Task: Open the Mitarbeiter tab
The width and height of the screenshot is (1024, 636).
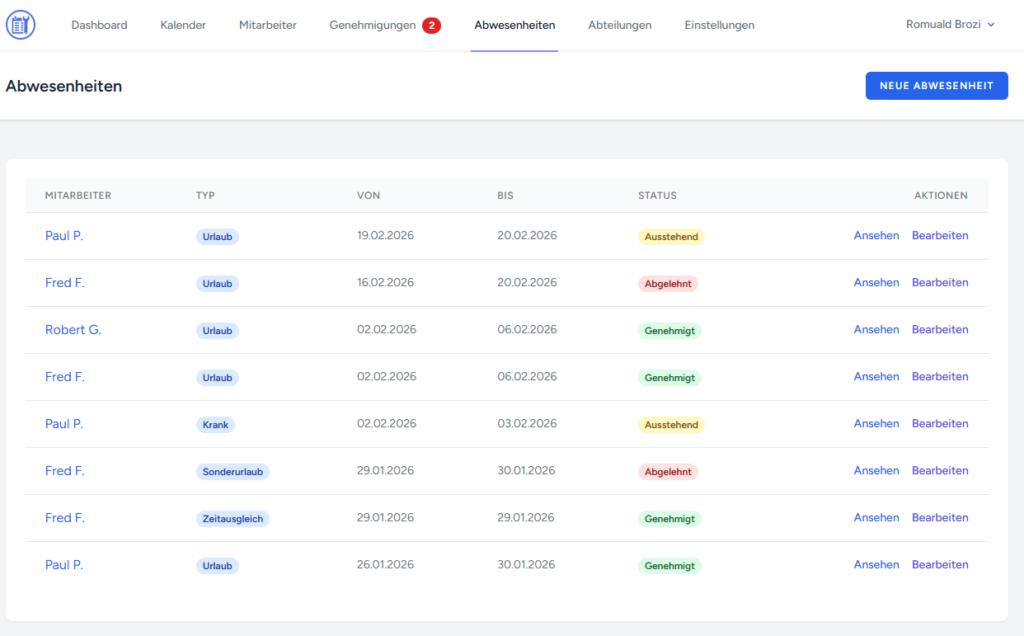Action: (267, 25)
